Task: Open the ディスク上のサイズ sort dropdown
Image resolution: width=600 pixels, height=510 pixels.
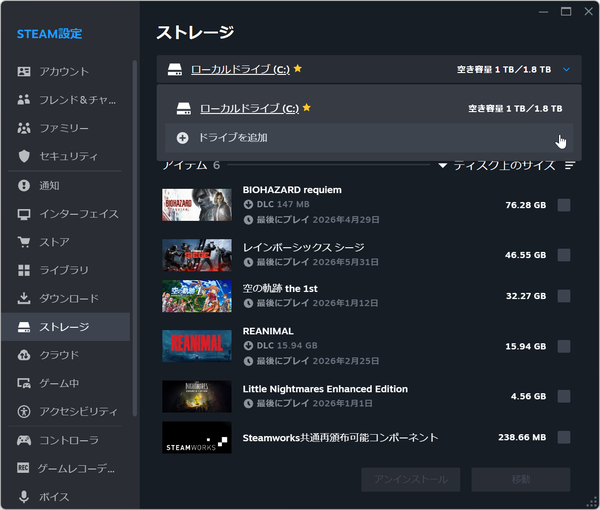Action: [497, 165]
